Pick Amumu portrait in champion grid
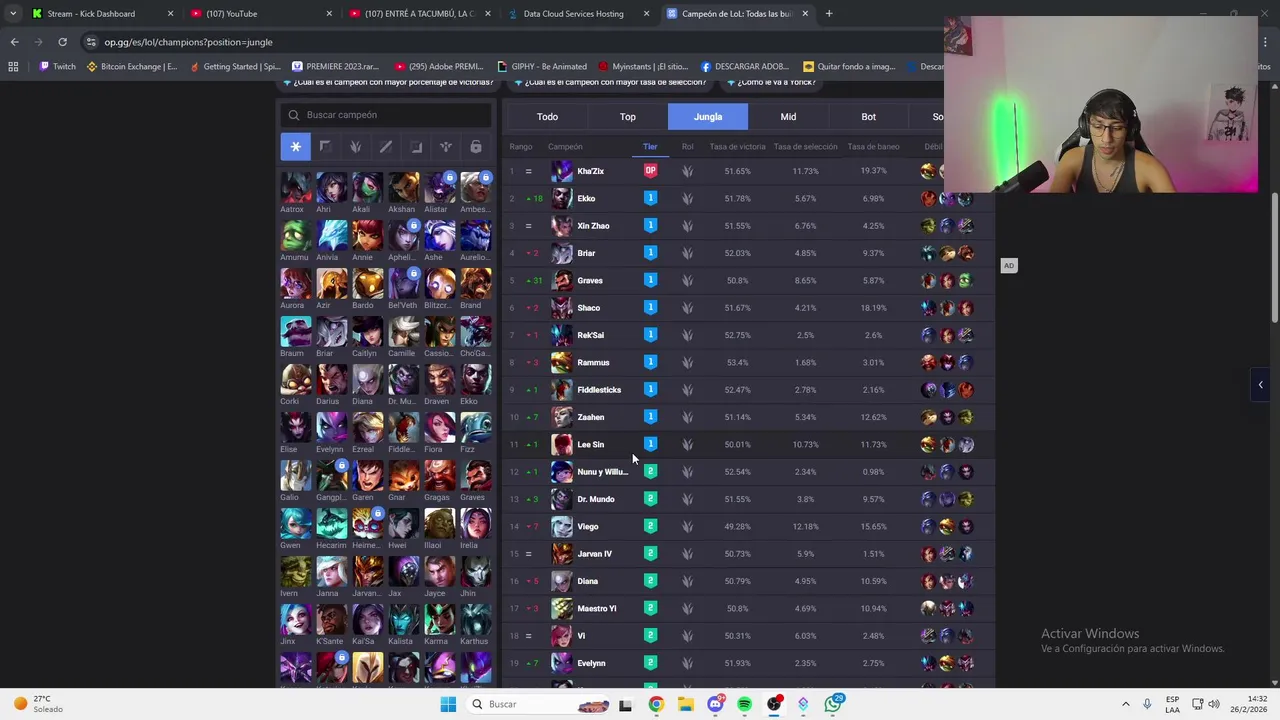Image resolution: width=1280 pixels, height=720 pixels. (295, 236)
